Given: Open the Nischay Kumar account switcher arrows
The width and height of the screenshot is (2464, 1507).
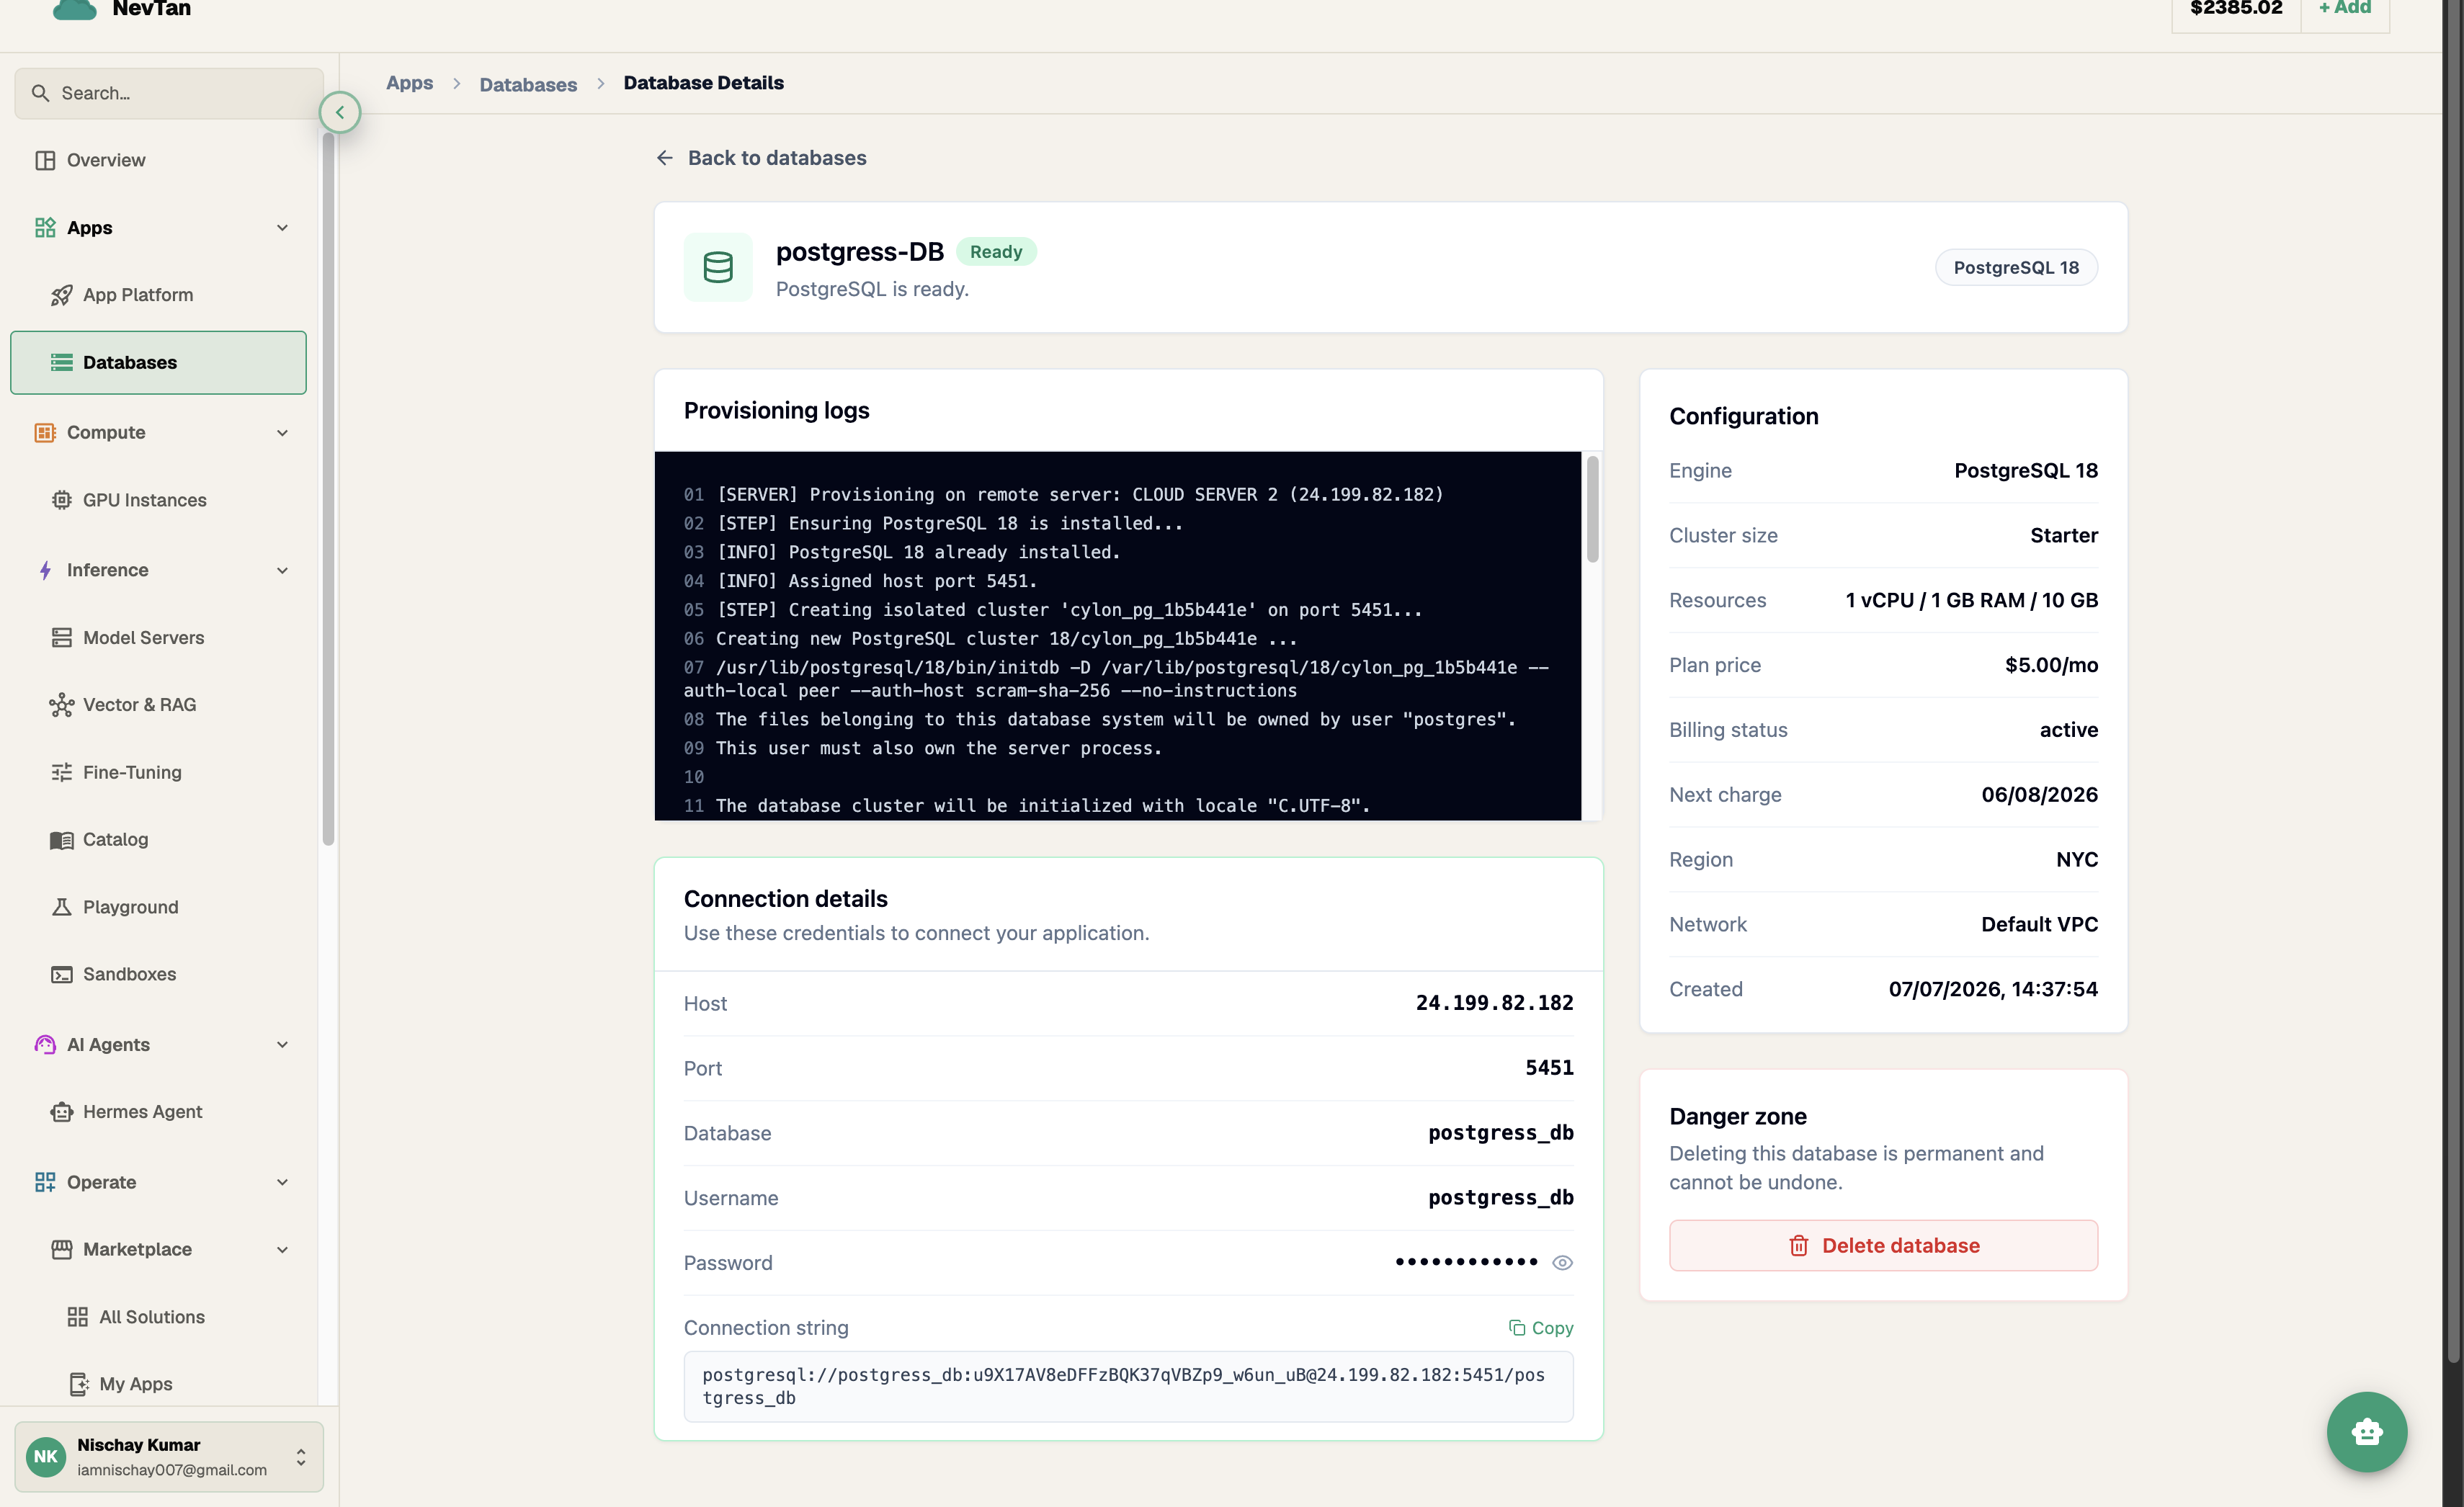Looking at the screenshot, I should pos(301,1457).
